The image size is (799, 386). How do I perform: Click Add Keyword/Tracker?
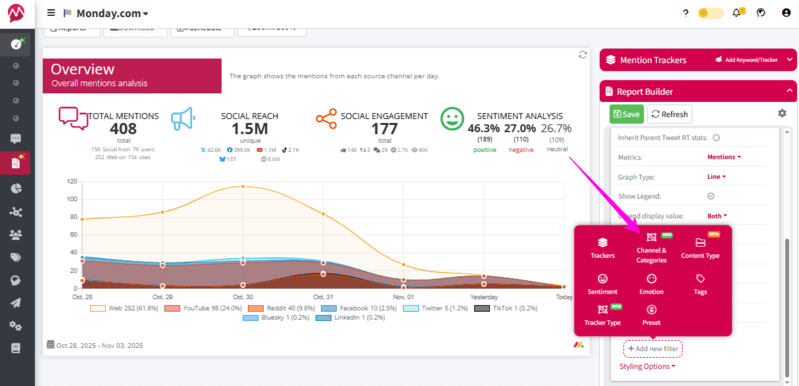tap(747, 60)
